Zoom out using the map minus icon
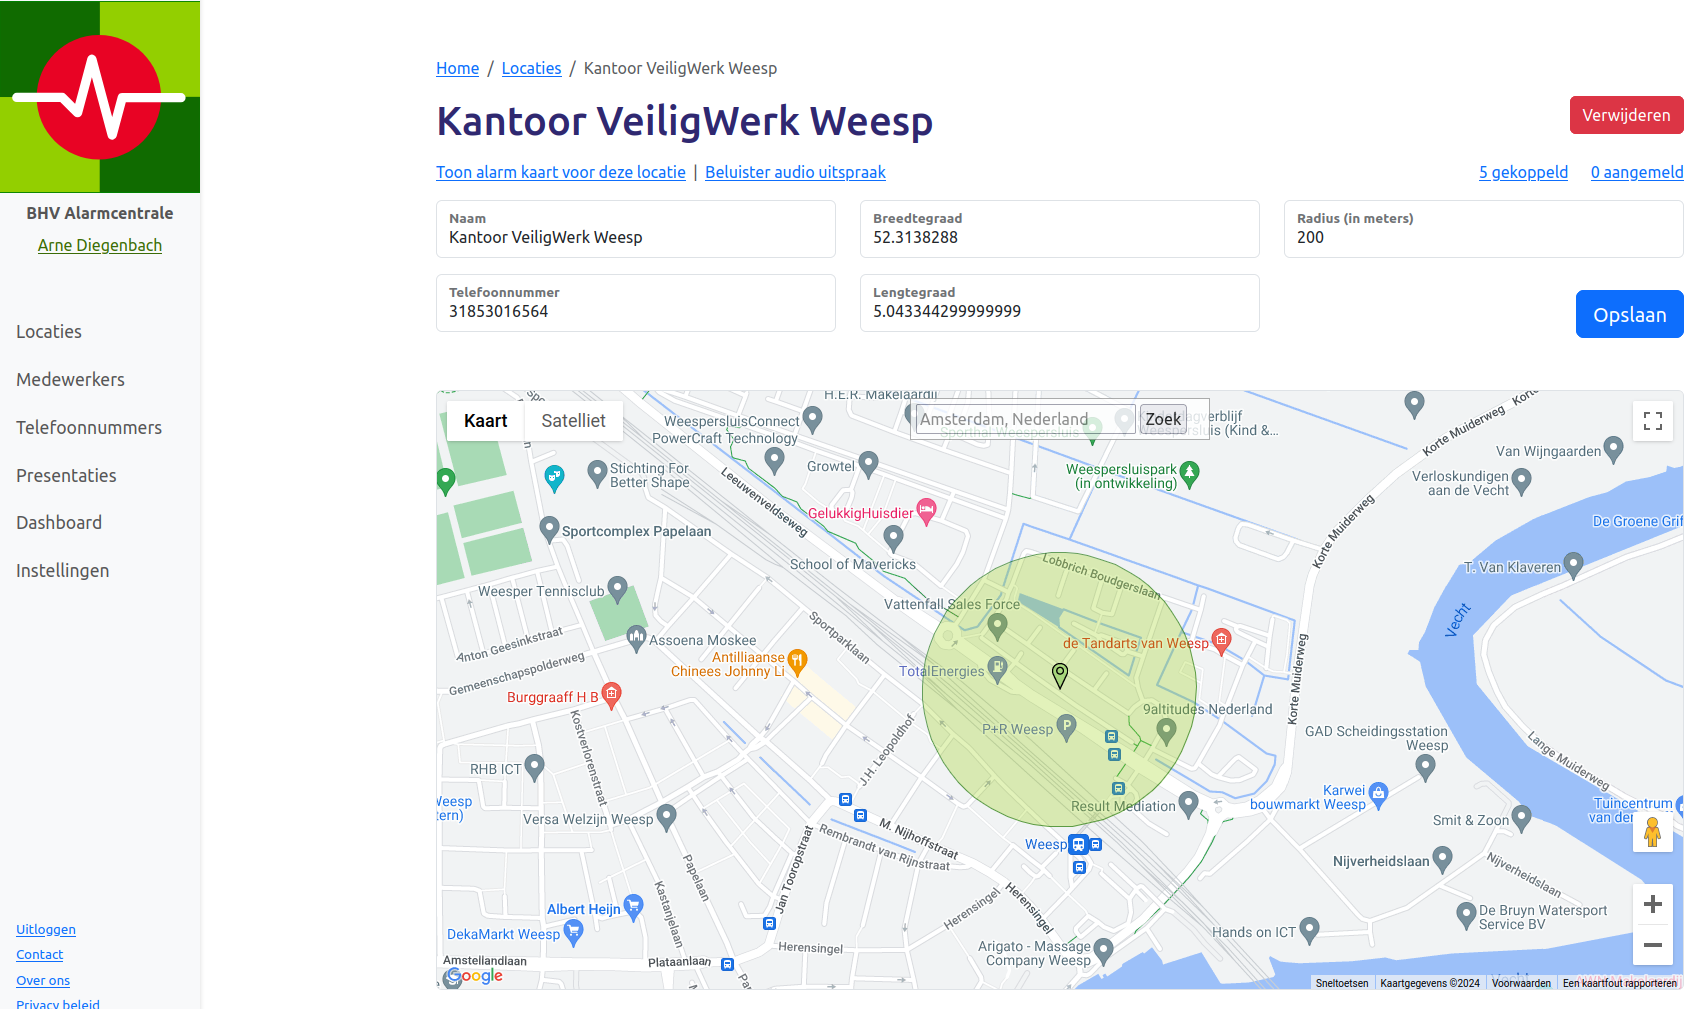Viewport: 1705px width, 1009px height. [1652, 944]
